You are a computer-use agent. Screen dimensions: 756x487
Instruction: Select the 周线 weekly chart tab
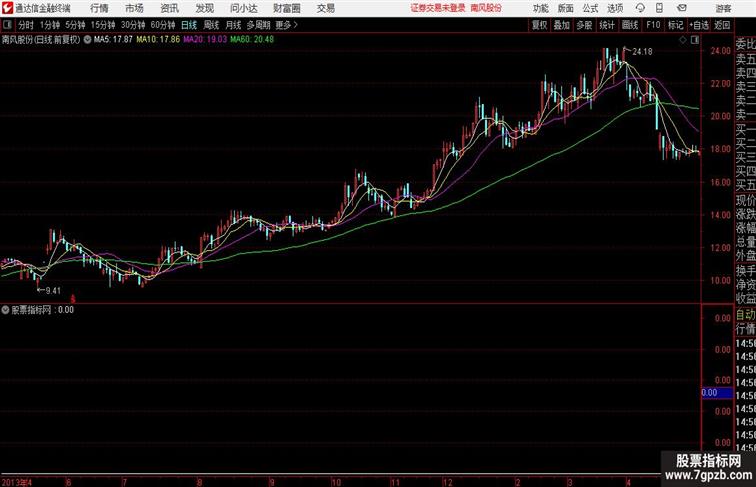[x=211, y=25]
